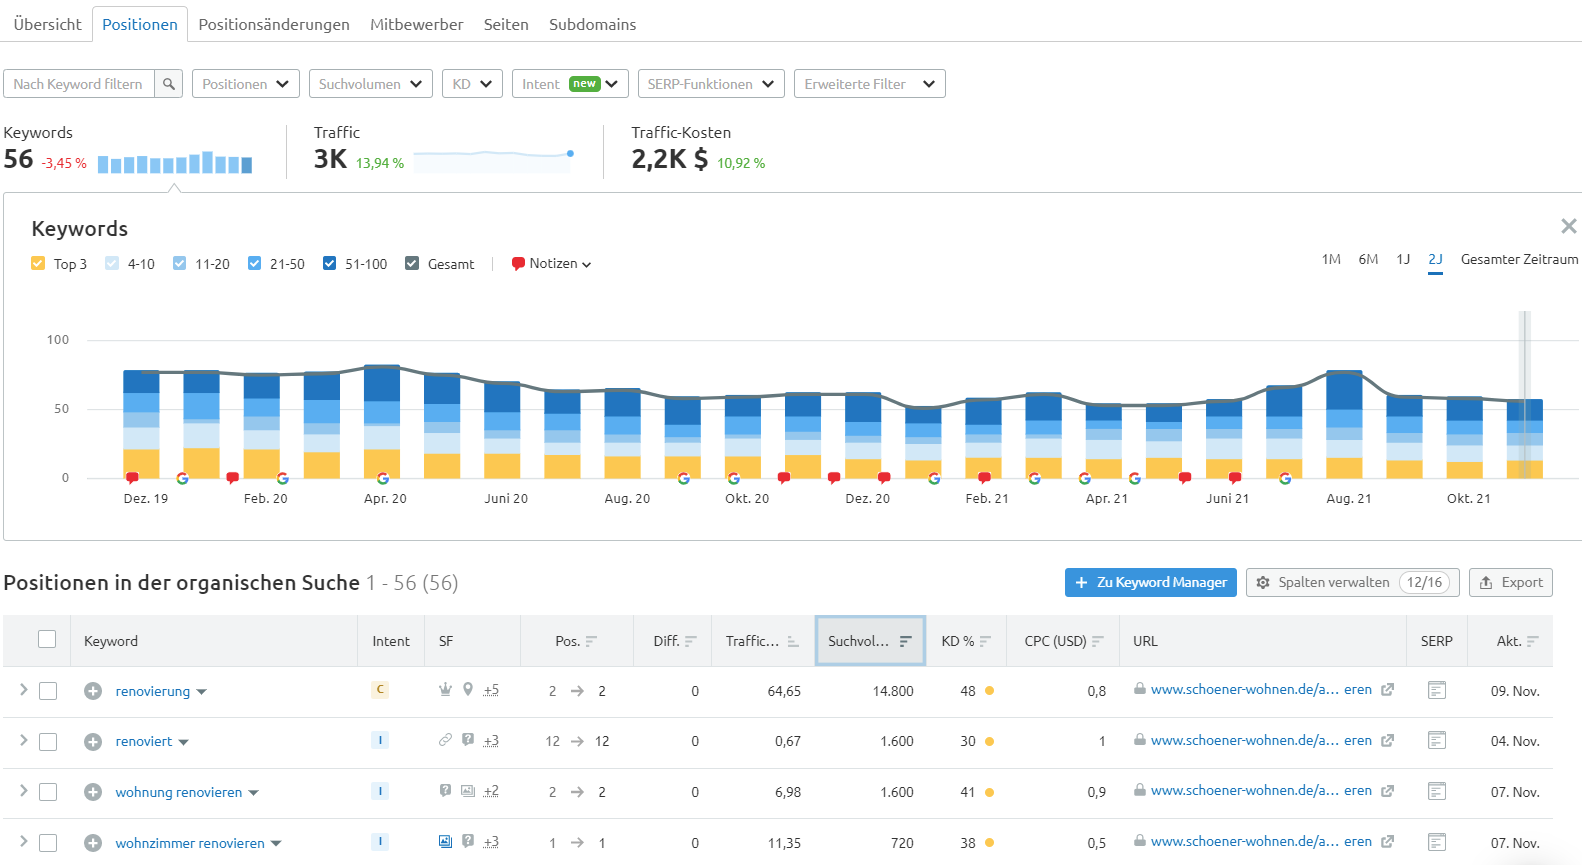Select Gesamter Zeitraum time range
The height and width of the screenshot is (865, 1582).
point(1519,259)
